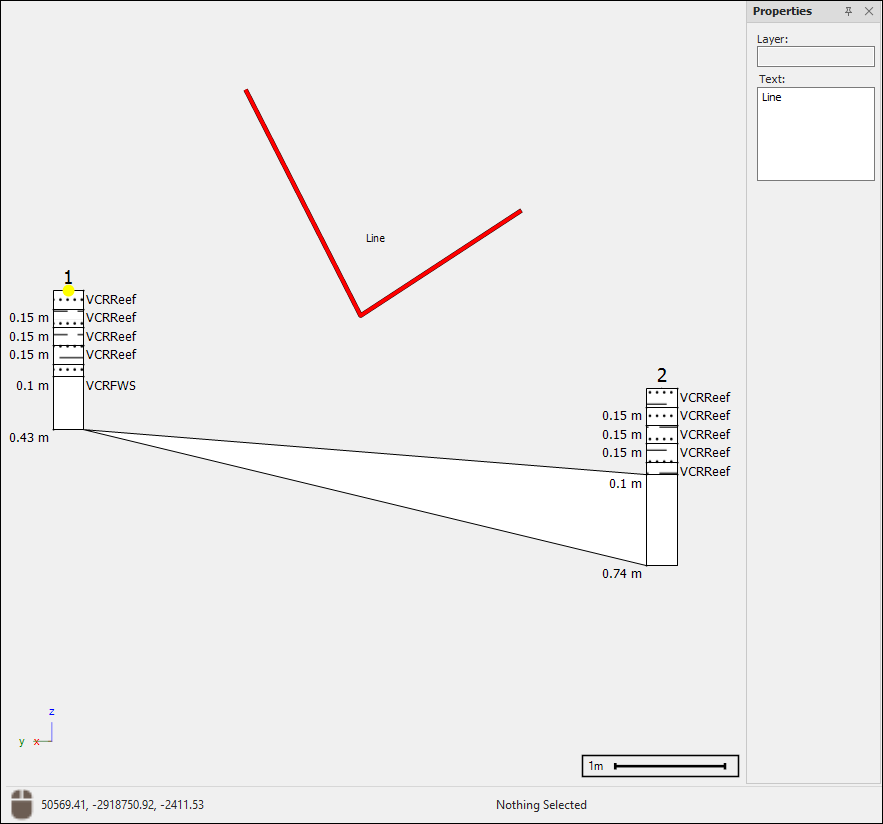
Task: Click the 0.43 m depth label
Action: tap(29, 437)
